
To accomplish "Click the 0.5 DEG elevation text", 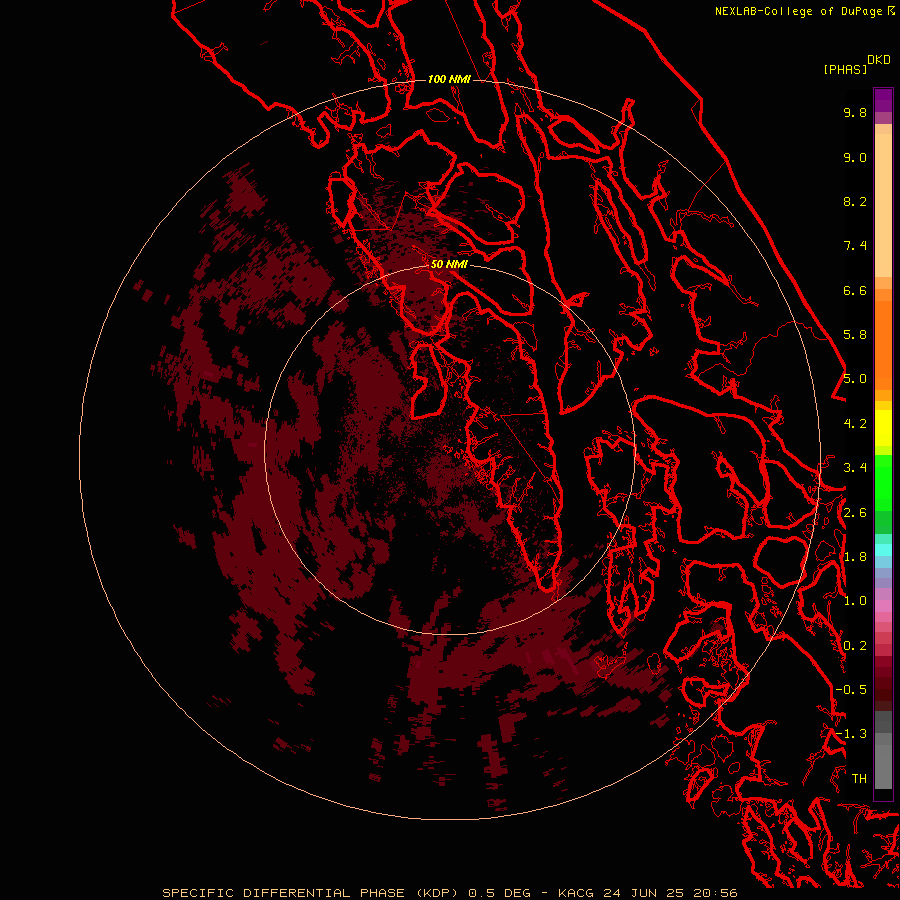I will tap(499, 893).
